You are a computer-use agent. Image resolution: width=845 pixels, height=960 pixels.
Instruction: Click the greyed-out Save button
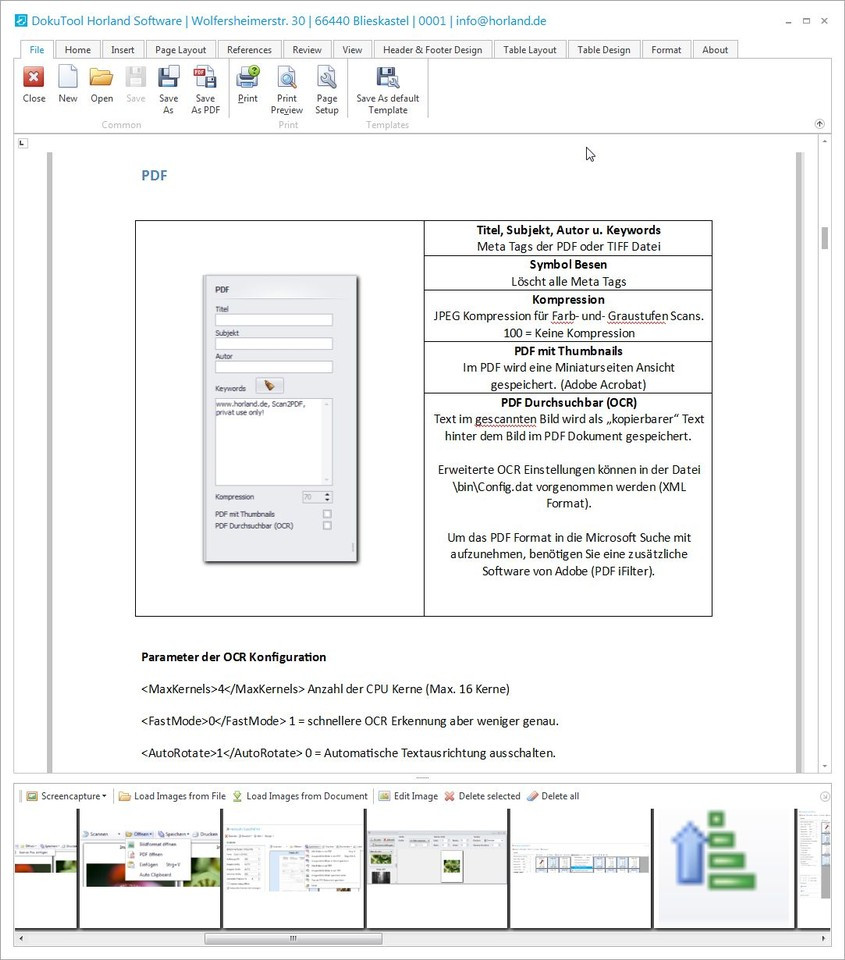[x=135, y=85]
